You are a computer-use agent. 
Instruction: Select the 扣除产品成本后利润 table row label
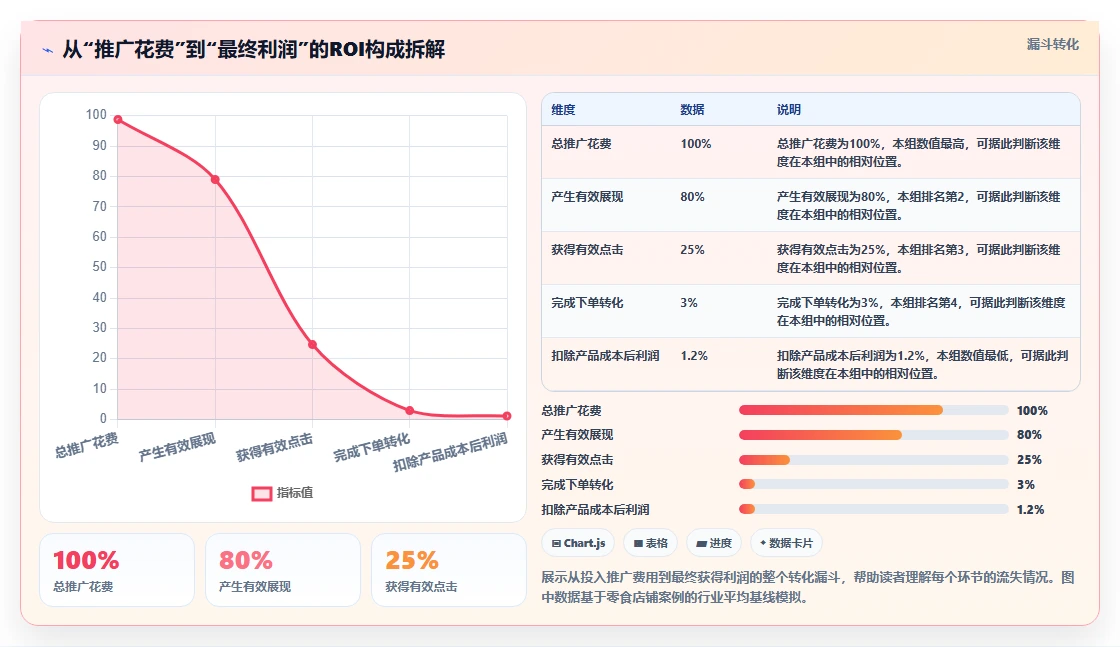[x=605, y=356]
